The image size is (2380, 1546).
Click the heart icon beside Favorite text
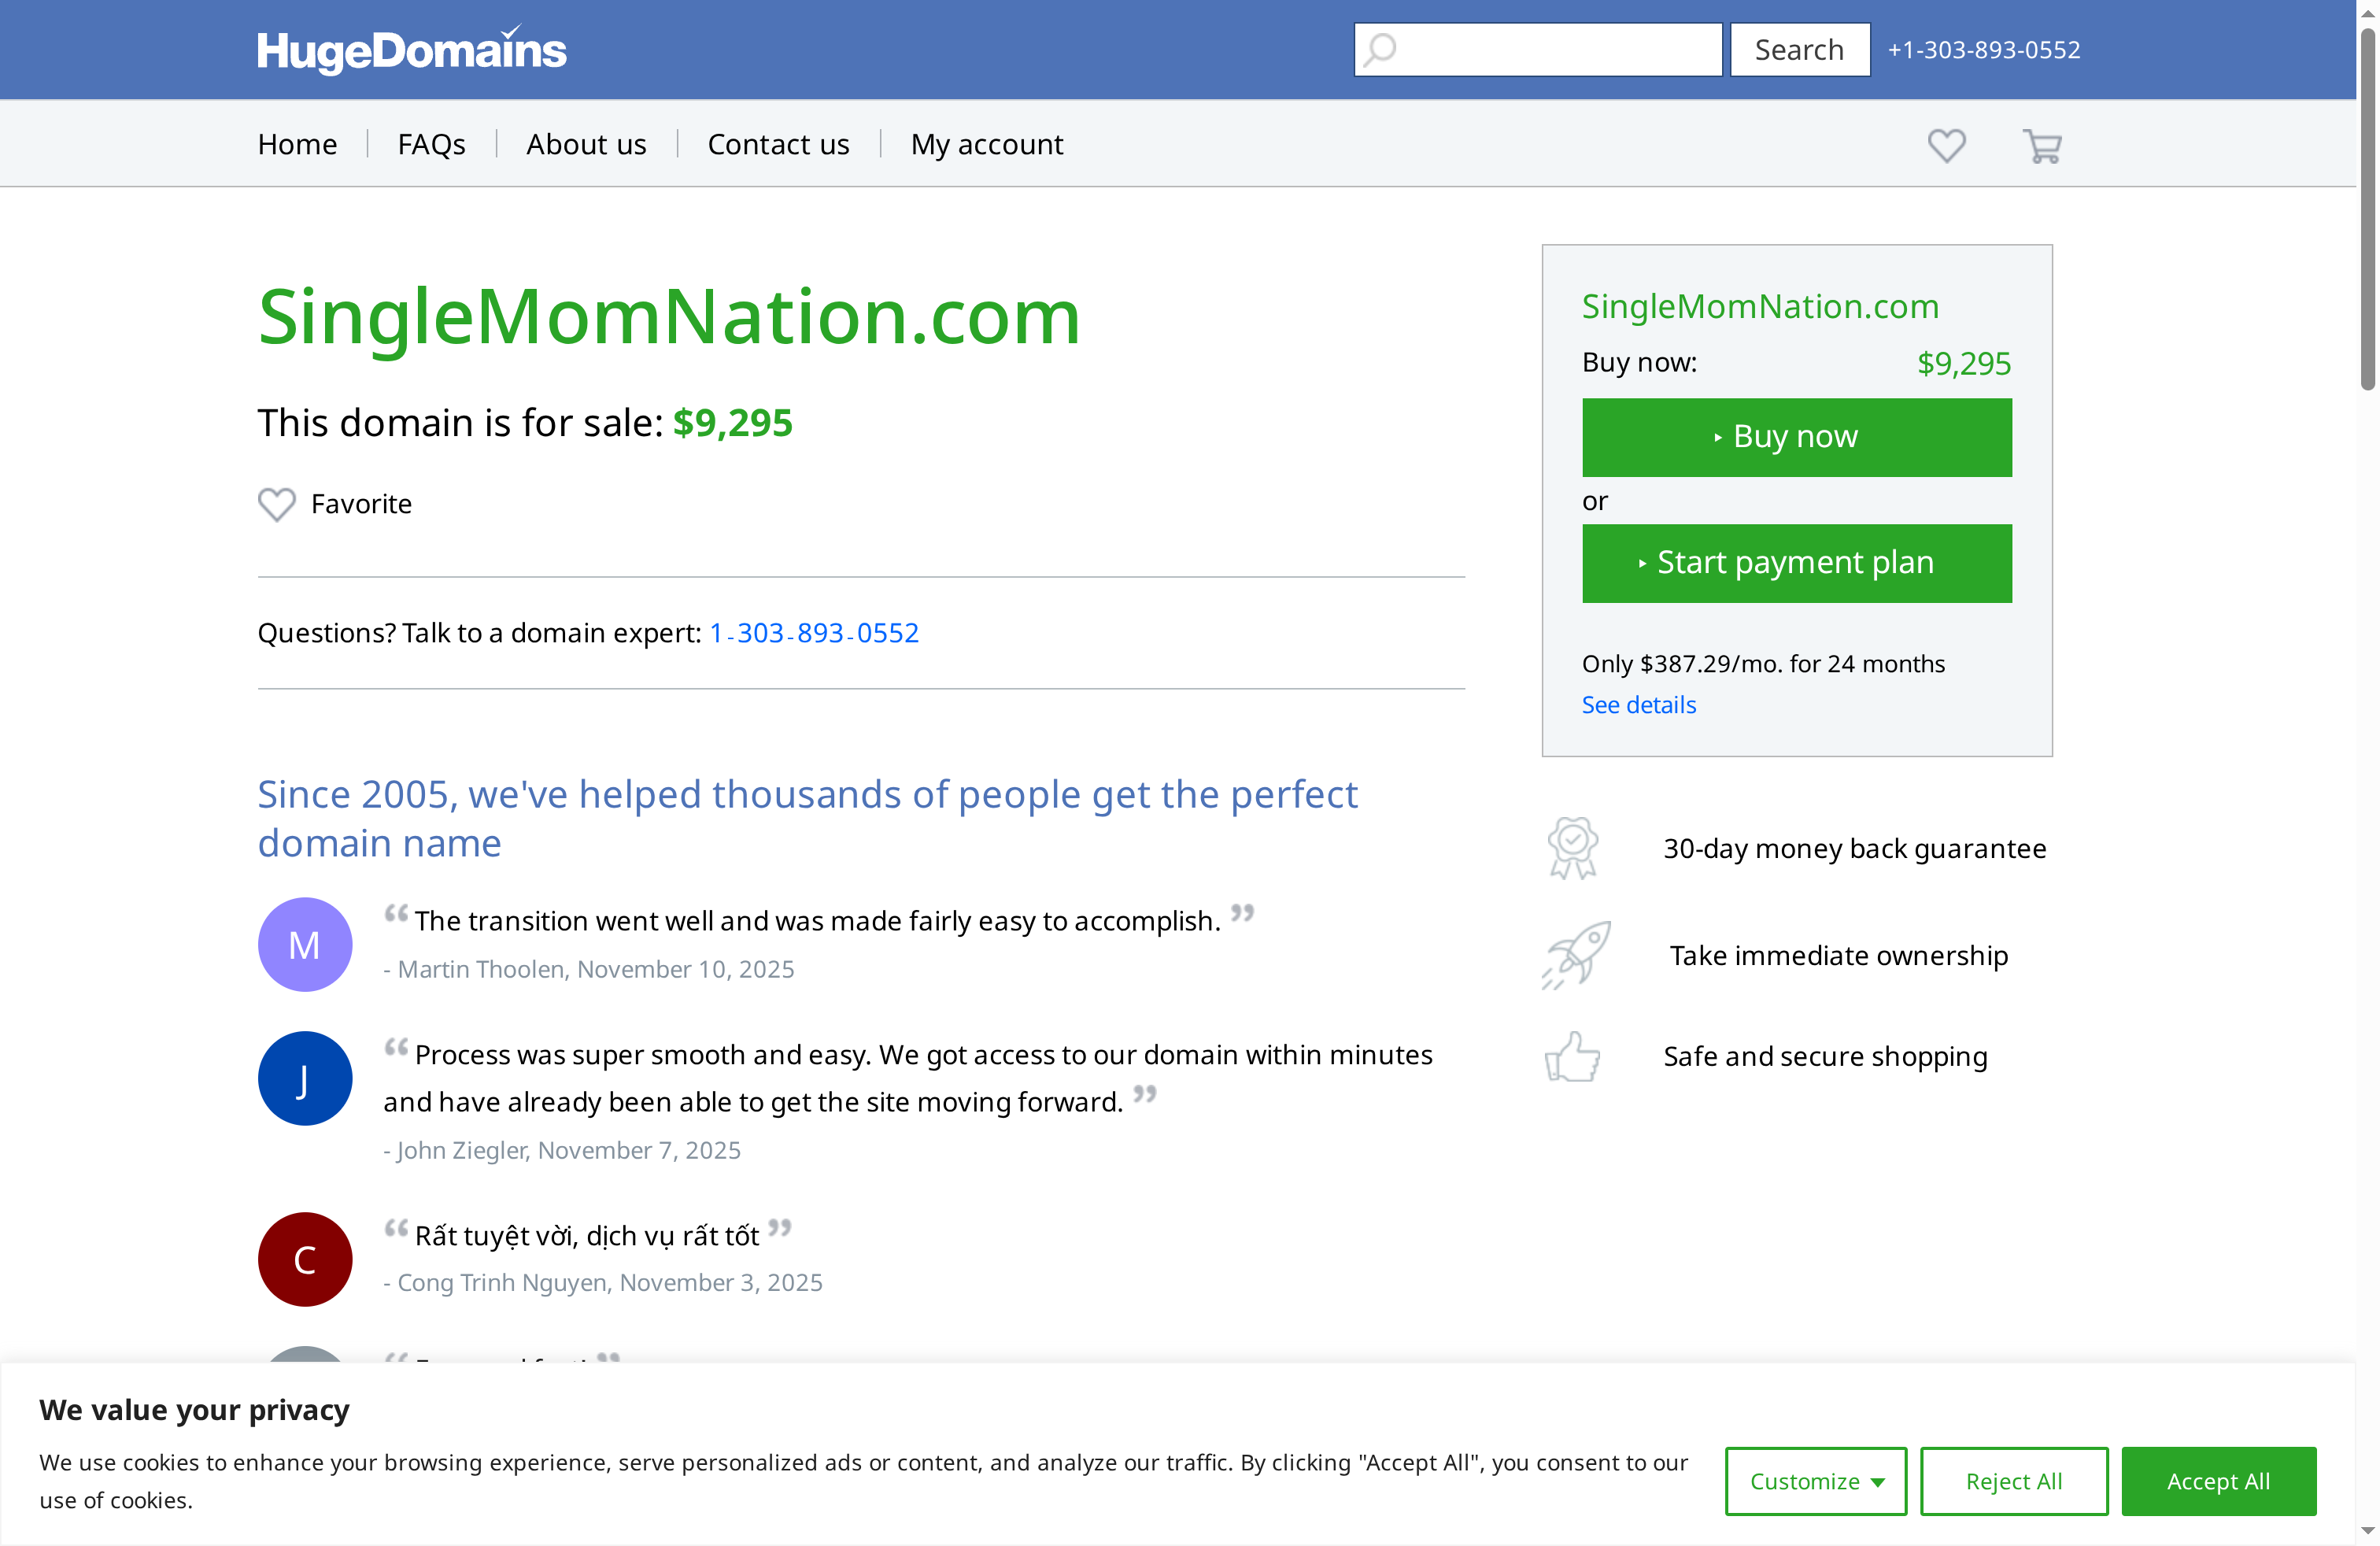[x=276, y=504]
